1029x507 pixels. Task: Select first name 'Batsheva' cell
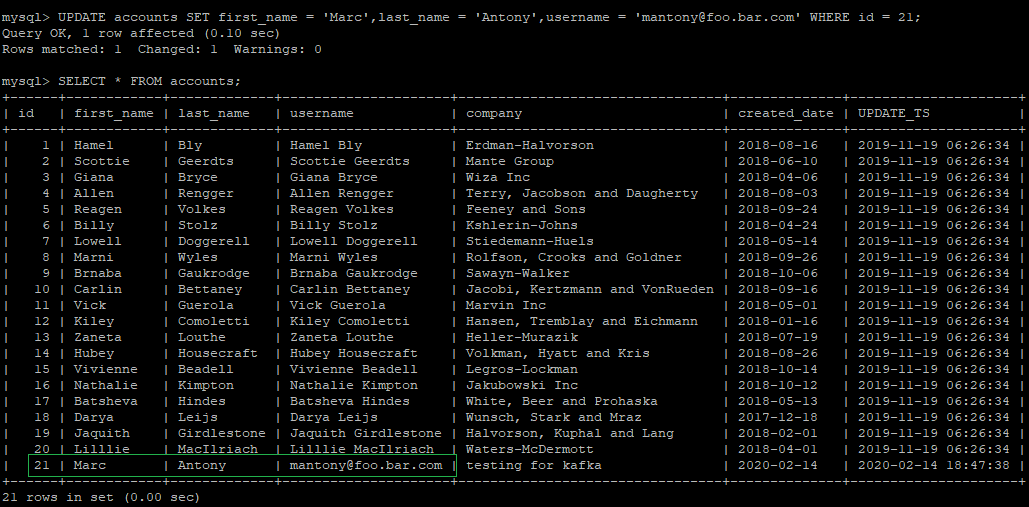[106, 401]
